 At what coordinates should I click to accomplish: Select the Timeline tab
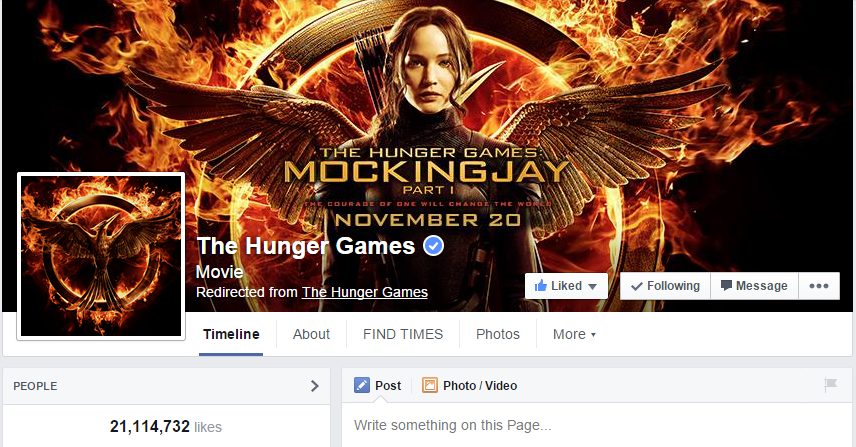pos(231,334)
